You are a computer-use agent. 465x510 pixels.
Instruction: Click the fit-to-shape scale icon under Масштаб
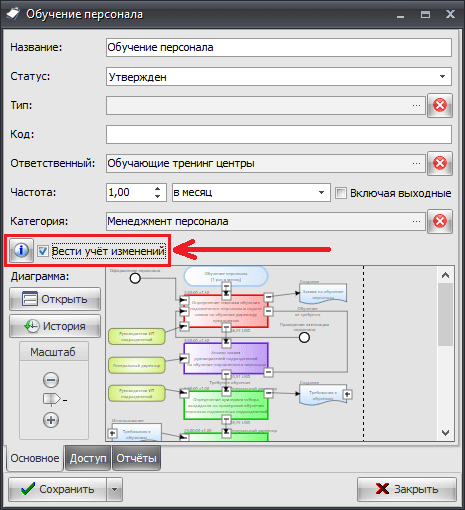(53, 400)
